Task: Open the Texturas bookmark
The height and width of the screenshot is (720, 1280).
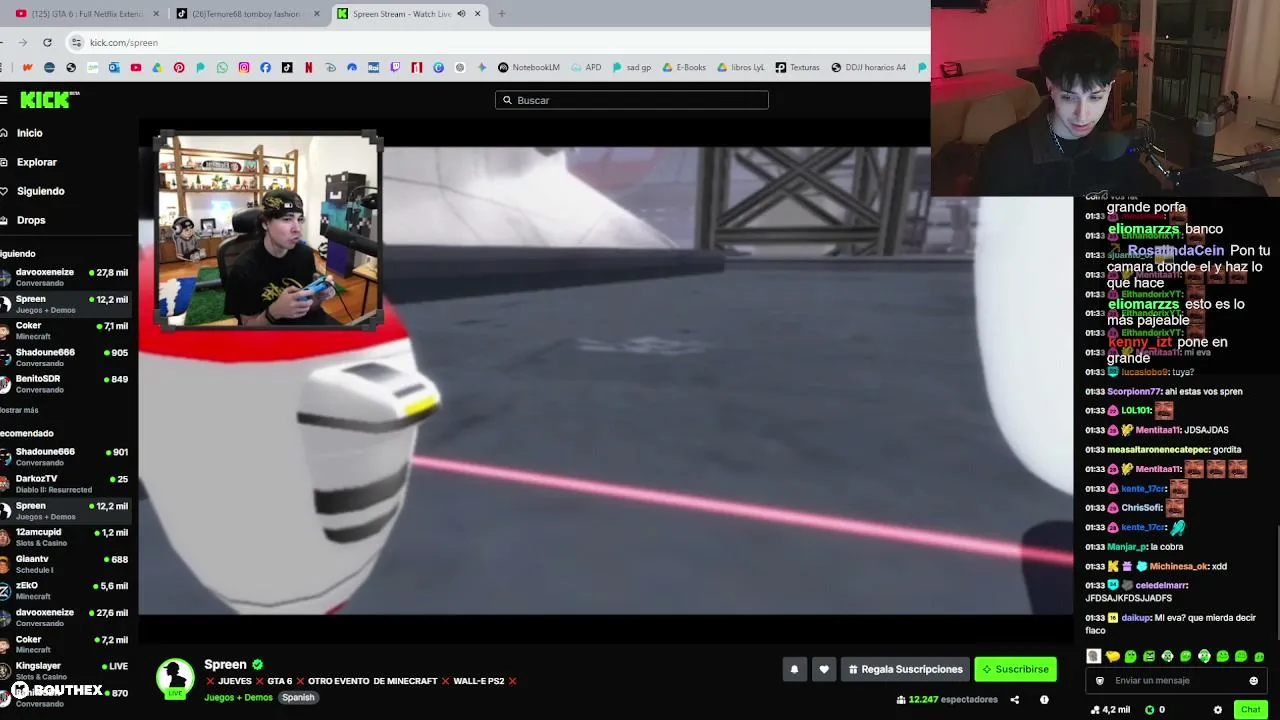Action: [x=797, y=68]
